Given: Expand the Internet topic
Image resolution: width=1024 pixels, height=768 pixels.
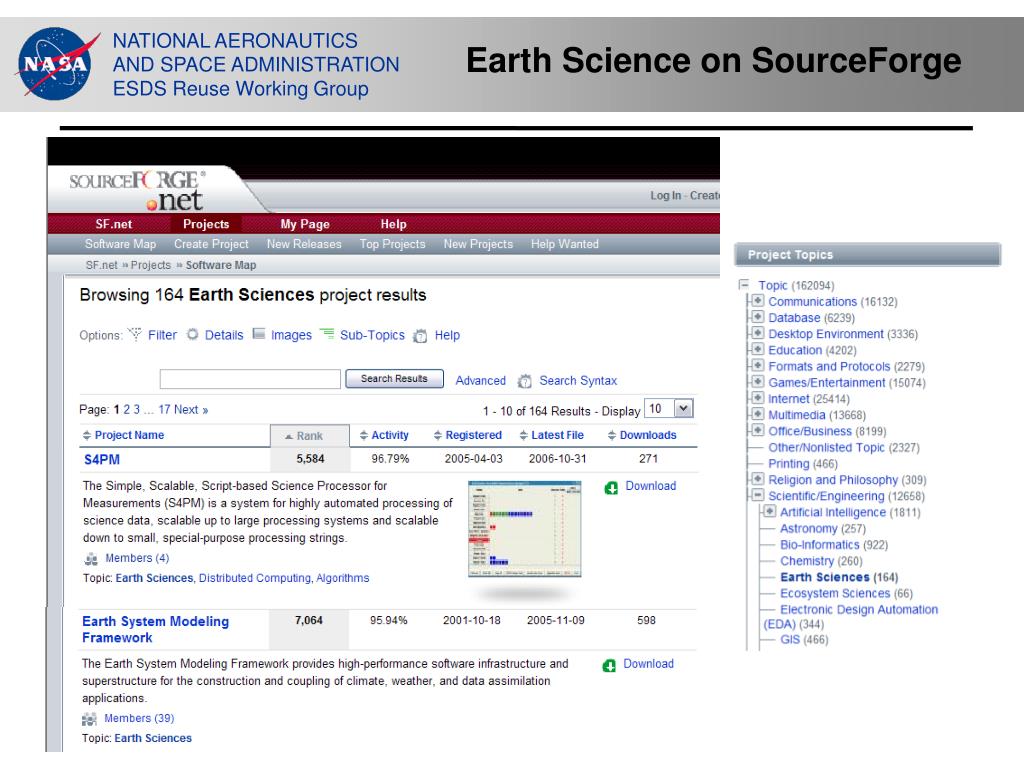Looking at the screenshot, I should pyautogui.click(x=758, y=398).
